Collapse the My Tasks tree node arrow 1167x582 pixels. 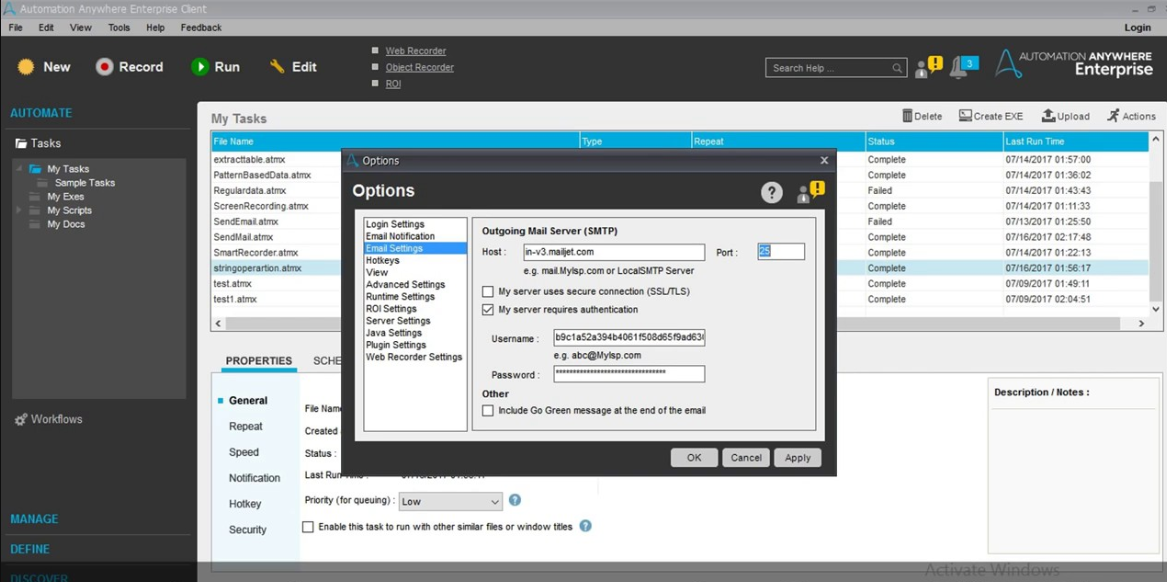[20, 168]
